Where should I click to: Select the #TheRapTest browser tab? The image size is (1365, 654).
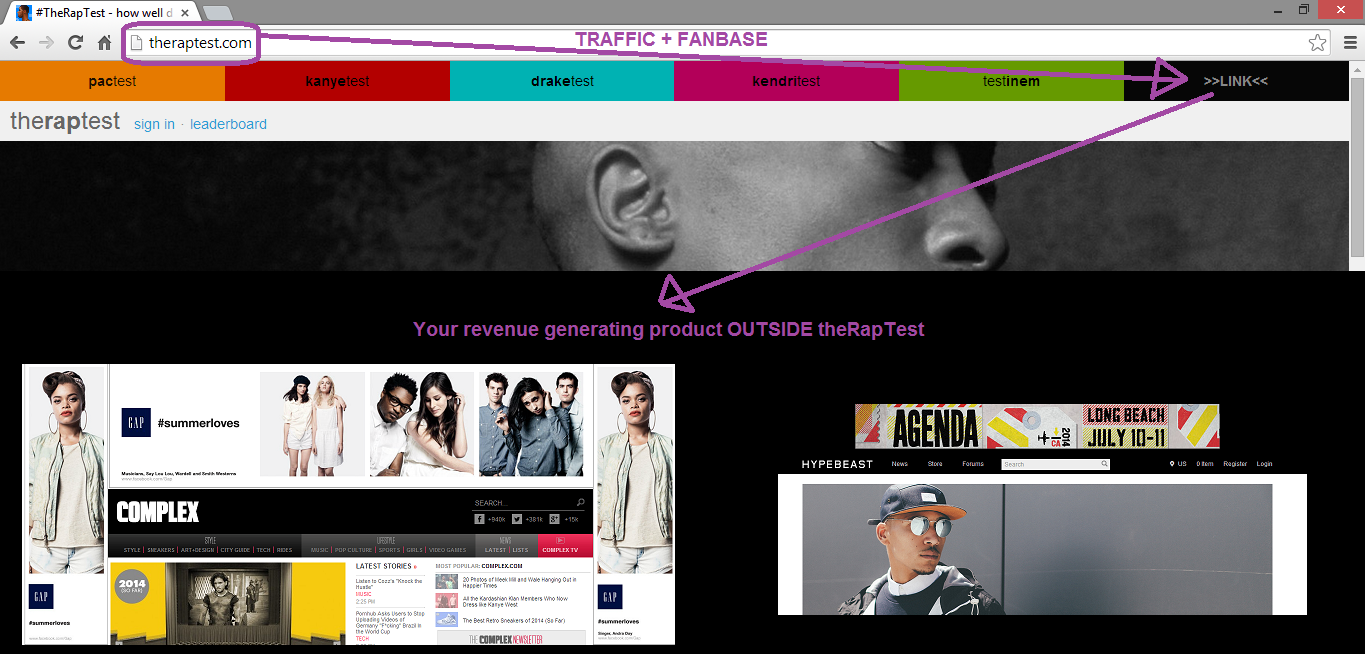point(103,13)
